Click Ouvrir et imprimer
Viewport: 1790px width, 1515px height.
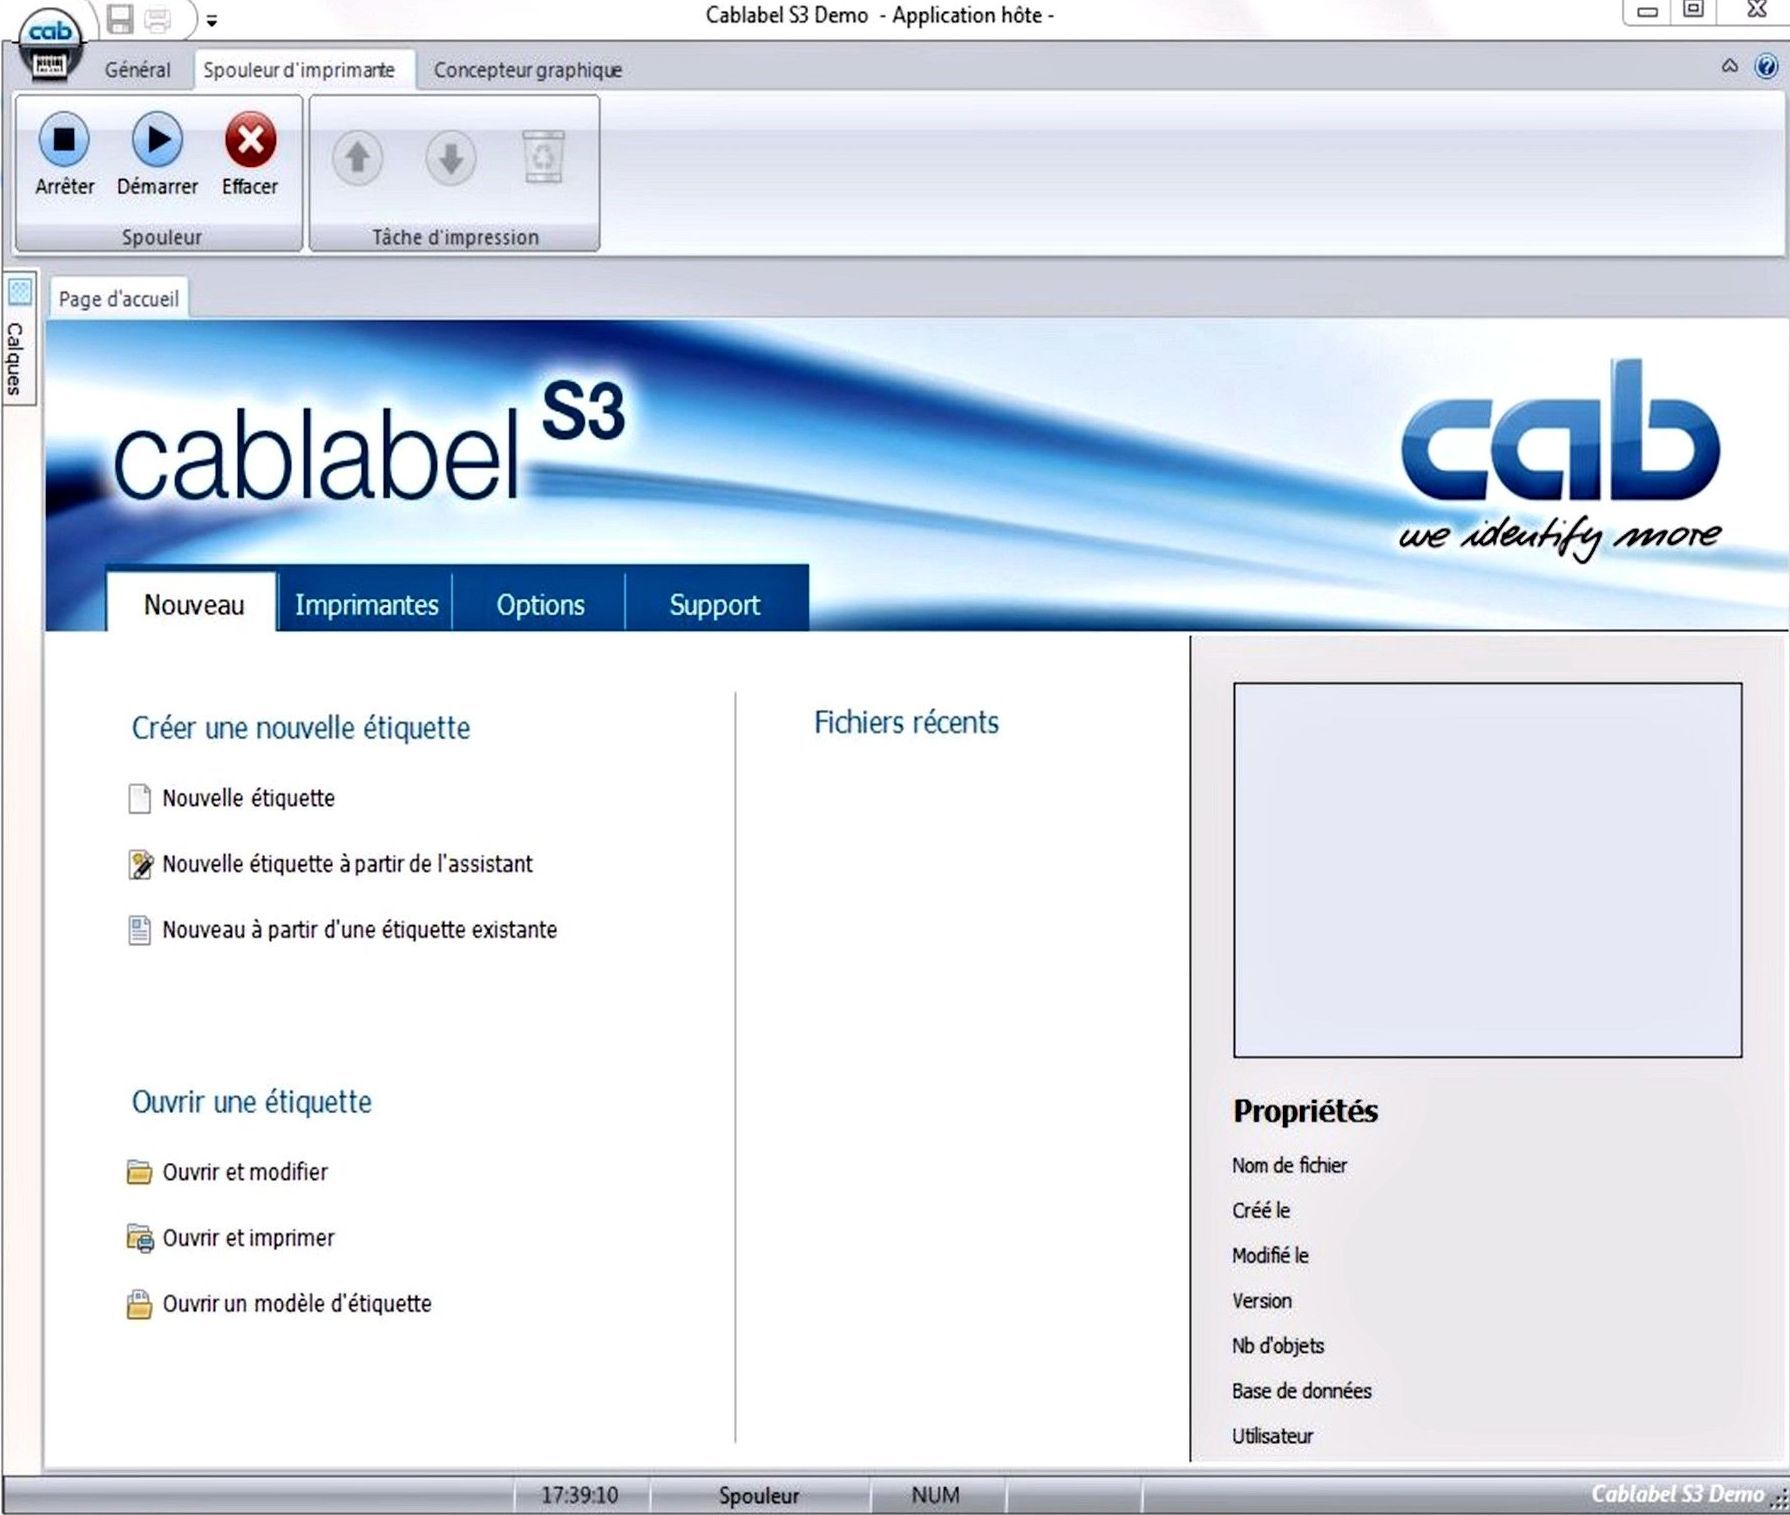click(248, 1238)
